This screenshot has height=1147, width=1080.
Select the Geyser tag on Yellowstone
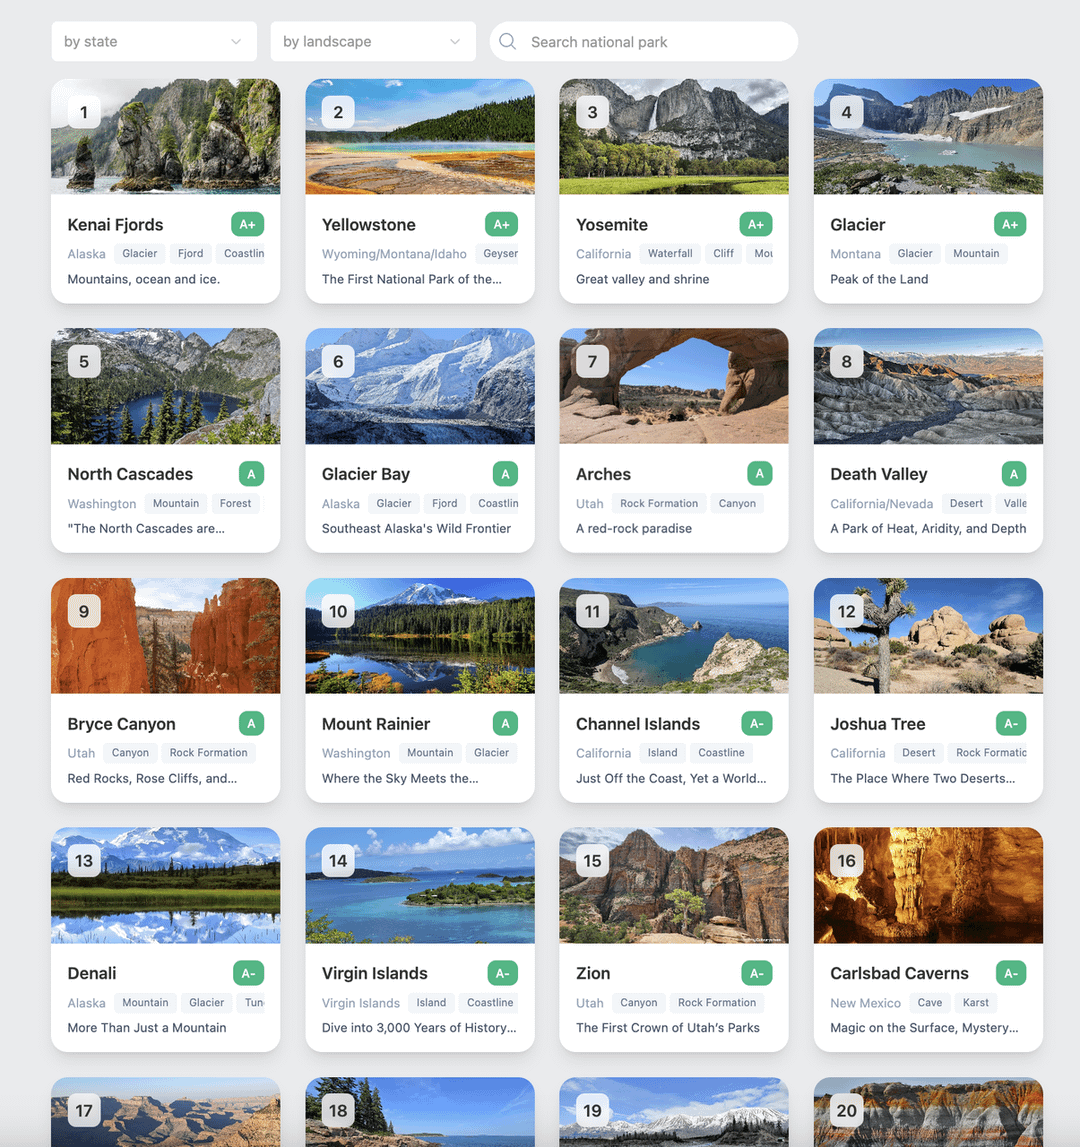pos(500,254)
